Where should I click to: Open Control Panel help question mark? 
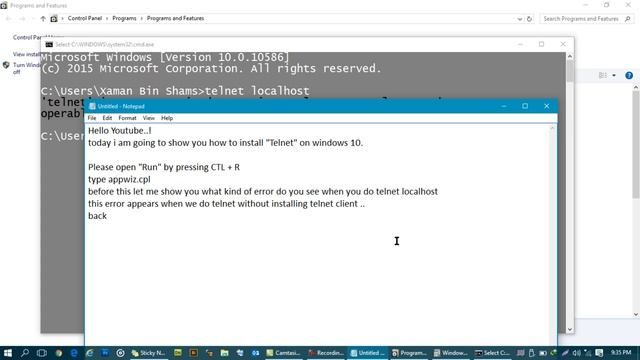click(x=629, y=76)
